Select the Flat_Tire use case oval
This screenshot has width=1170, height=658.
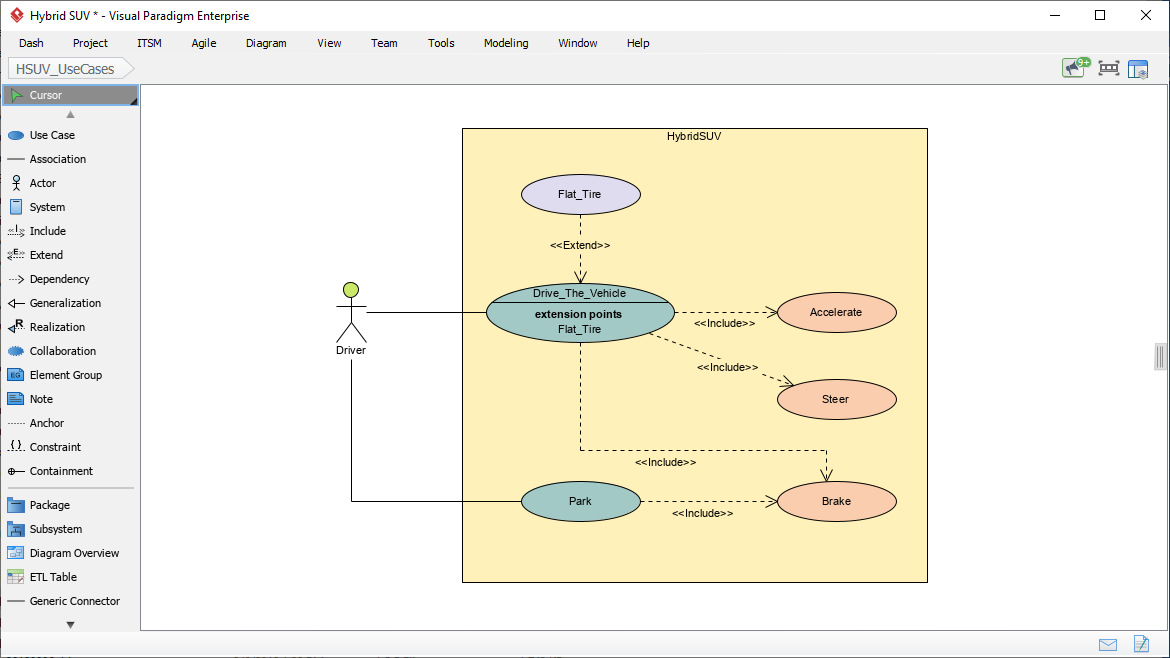(x=581, y=194)
